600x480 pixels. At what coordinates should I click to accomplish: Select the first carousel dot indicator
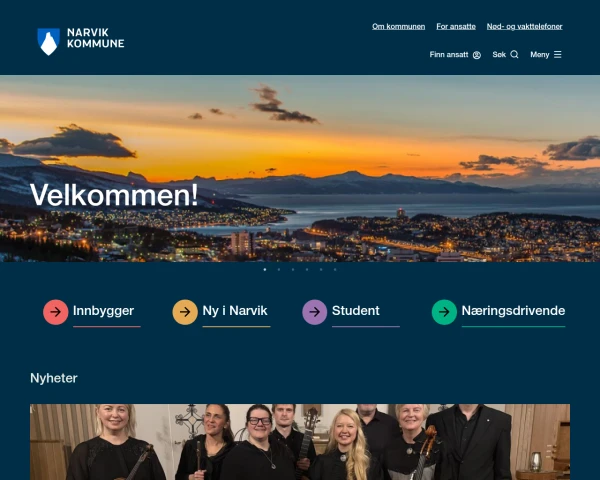point(265,269)
